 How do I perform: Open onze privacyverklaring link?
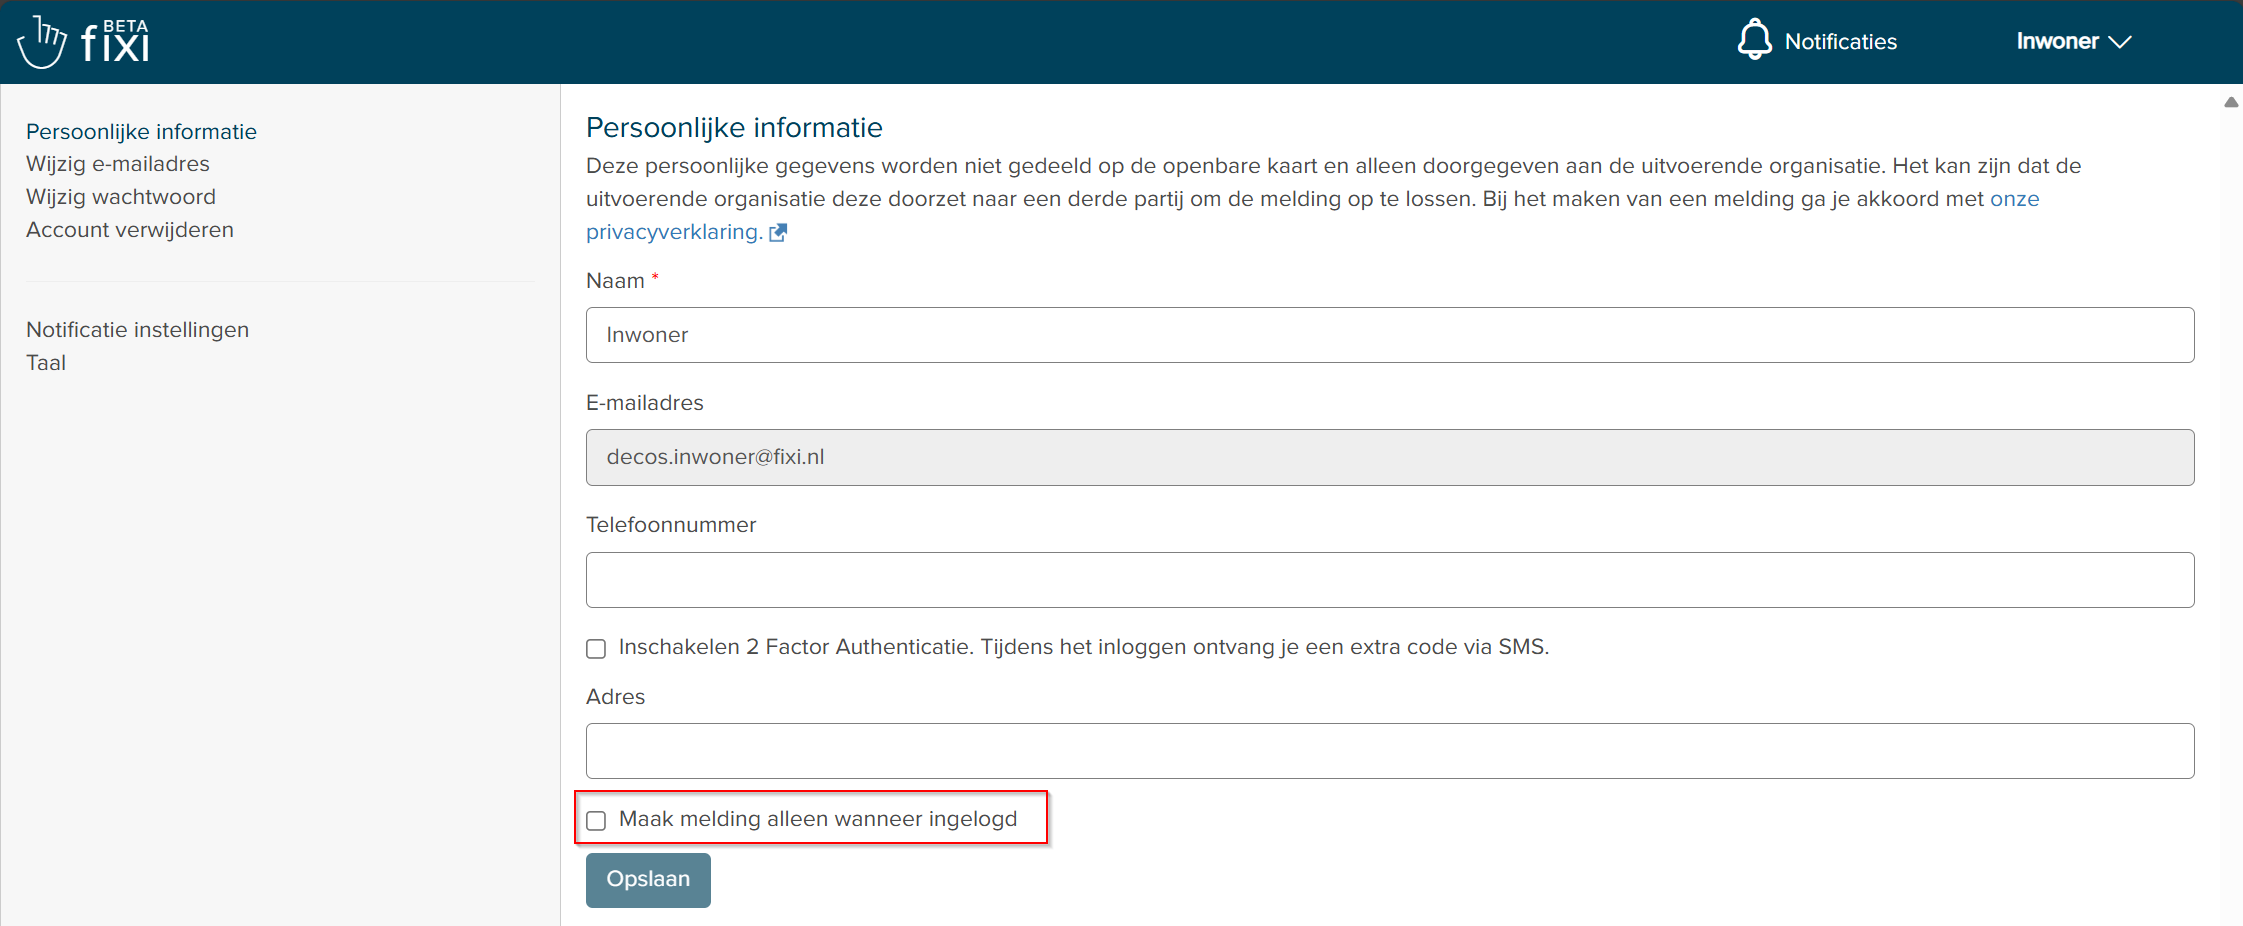pyautogui.click(x=672, y=231)
